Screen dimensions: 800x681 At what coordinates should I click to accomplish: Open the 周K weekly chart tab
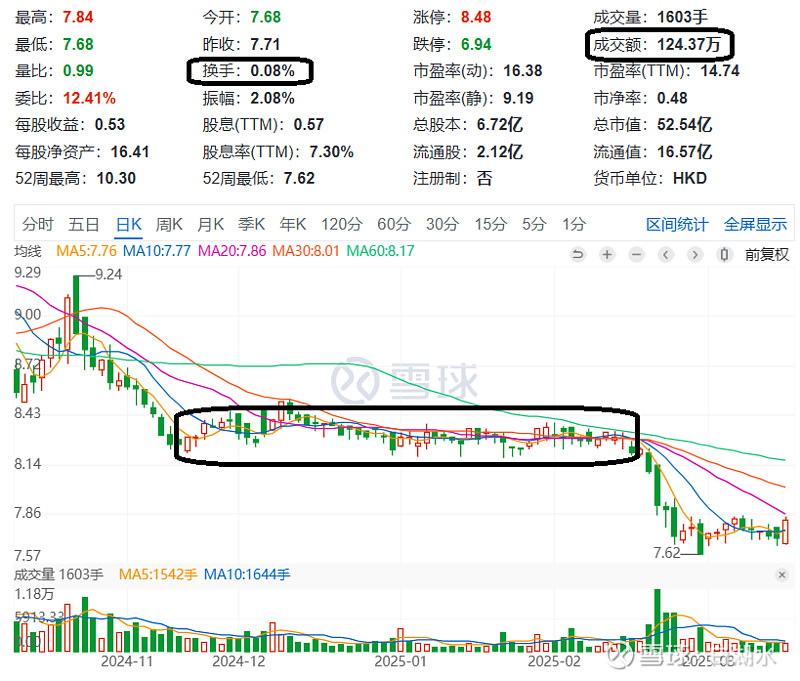(169, 224)
